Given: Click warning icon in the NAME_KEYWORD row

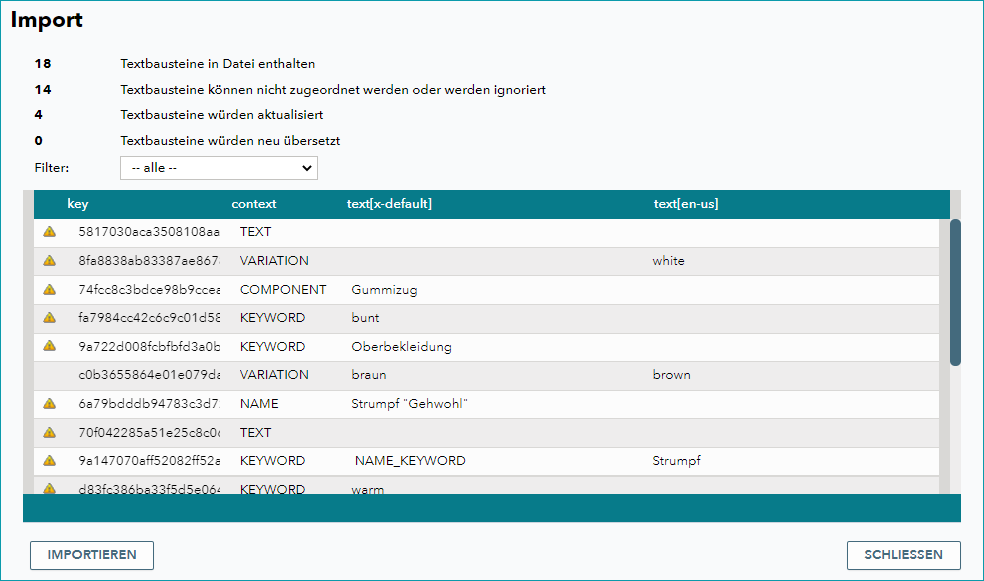Looking at the screenshot, I should [x=50, y=461].
